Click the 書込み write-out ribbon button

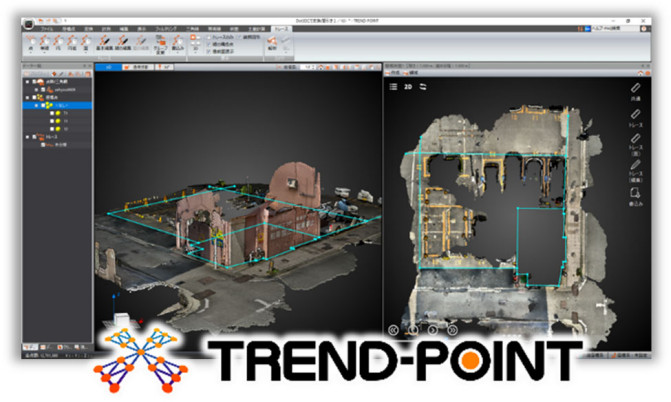tap(178, 43)
